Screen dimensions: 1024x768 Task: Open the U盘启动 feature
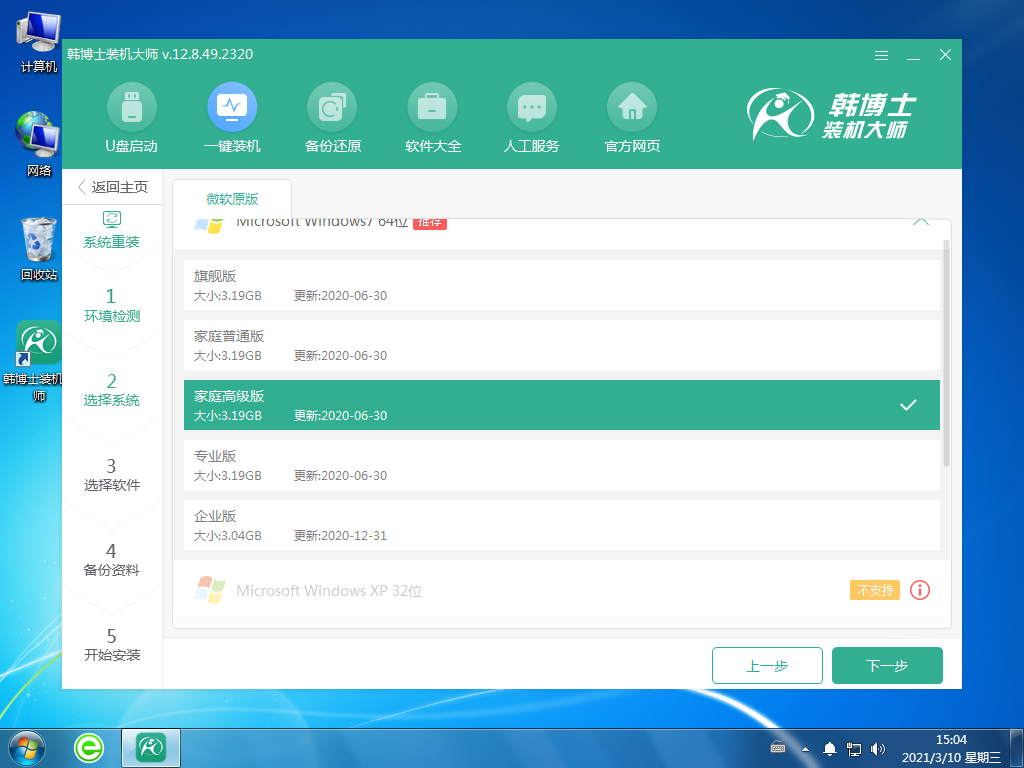click(x=132, y=118)
